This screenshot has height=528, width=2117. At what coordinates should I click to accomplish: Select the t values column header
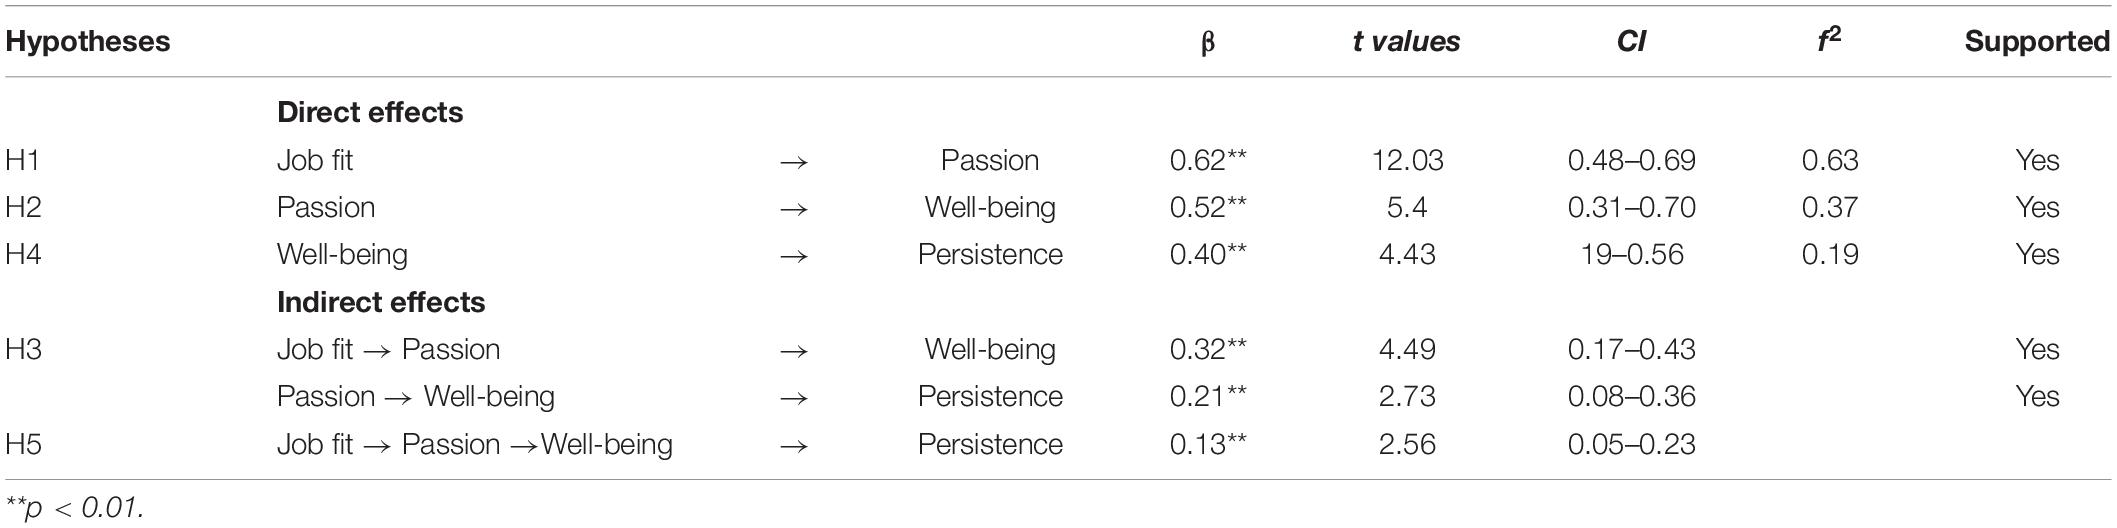click(x=1406, y=42)
